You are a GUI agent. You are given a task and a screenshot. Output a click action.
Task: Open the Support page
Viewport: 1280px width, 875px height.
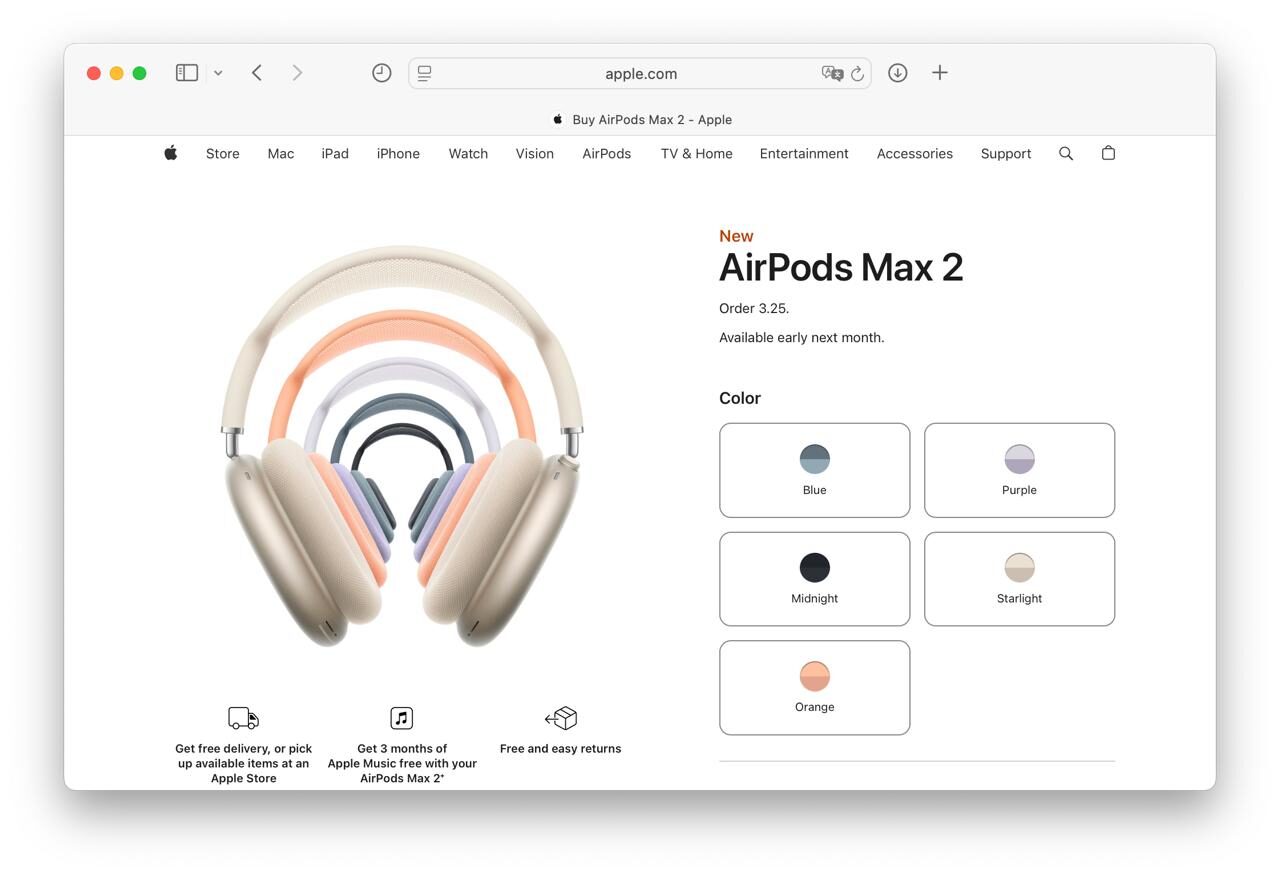[1005, 153]
